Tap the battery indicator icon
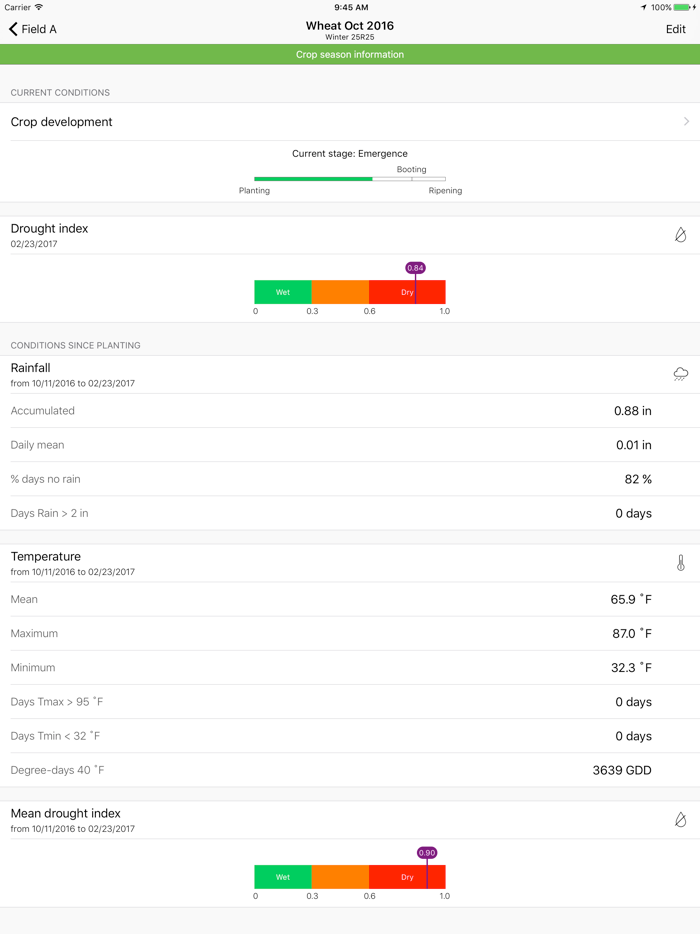Screen dimensions: 700x934 pos(684,7)
